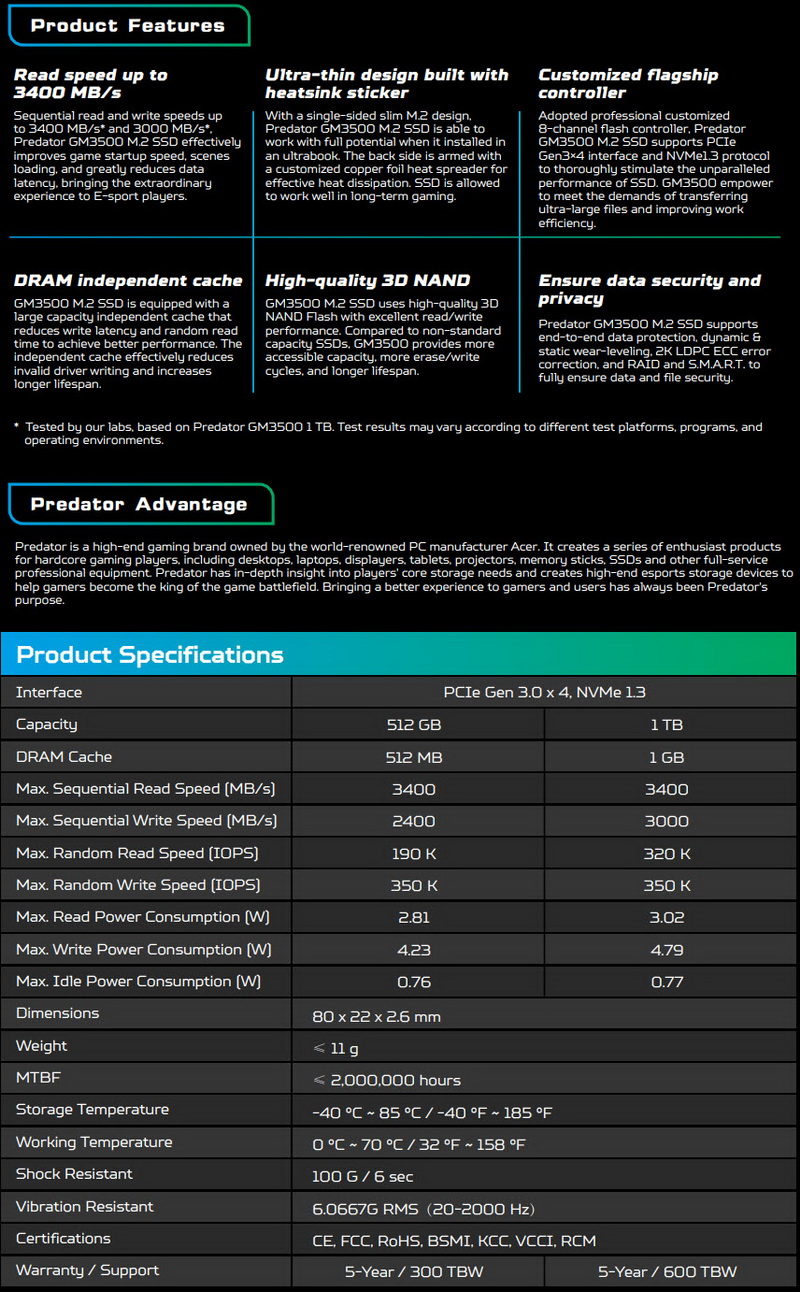Click the 2,000,000 hours MTBF value
Viewport: 800px width, 1292px height.
coord(386,1081)
